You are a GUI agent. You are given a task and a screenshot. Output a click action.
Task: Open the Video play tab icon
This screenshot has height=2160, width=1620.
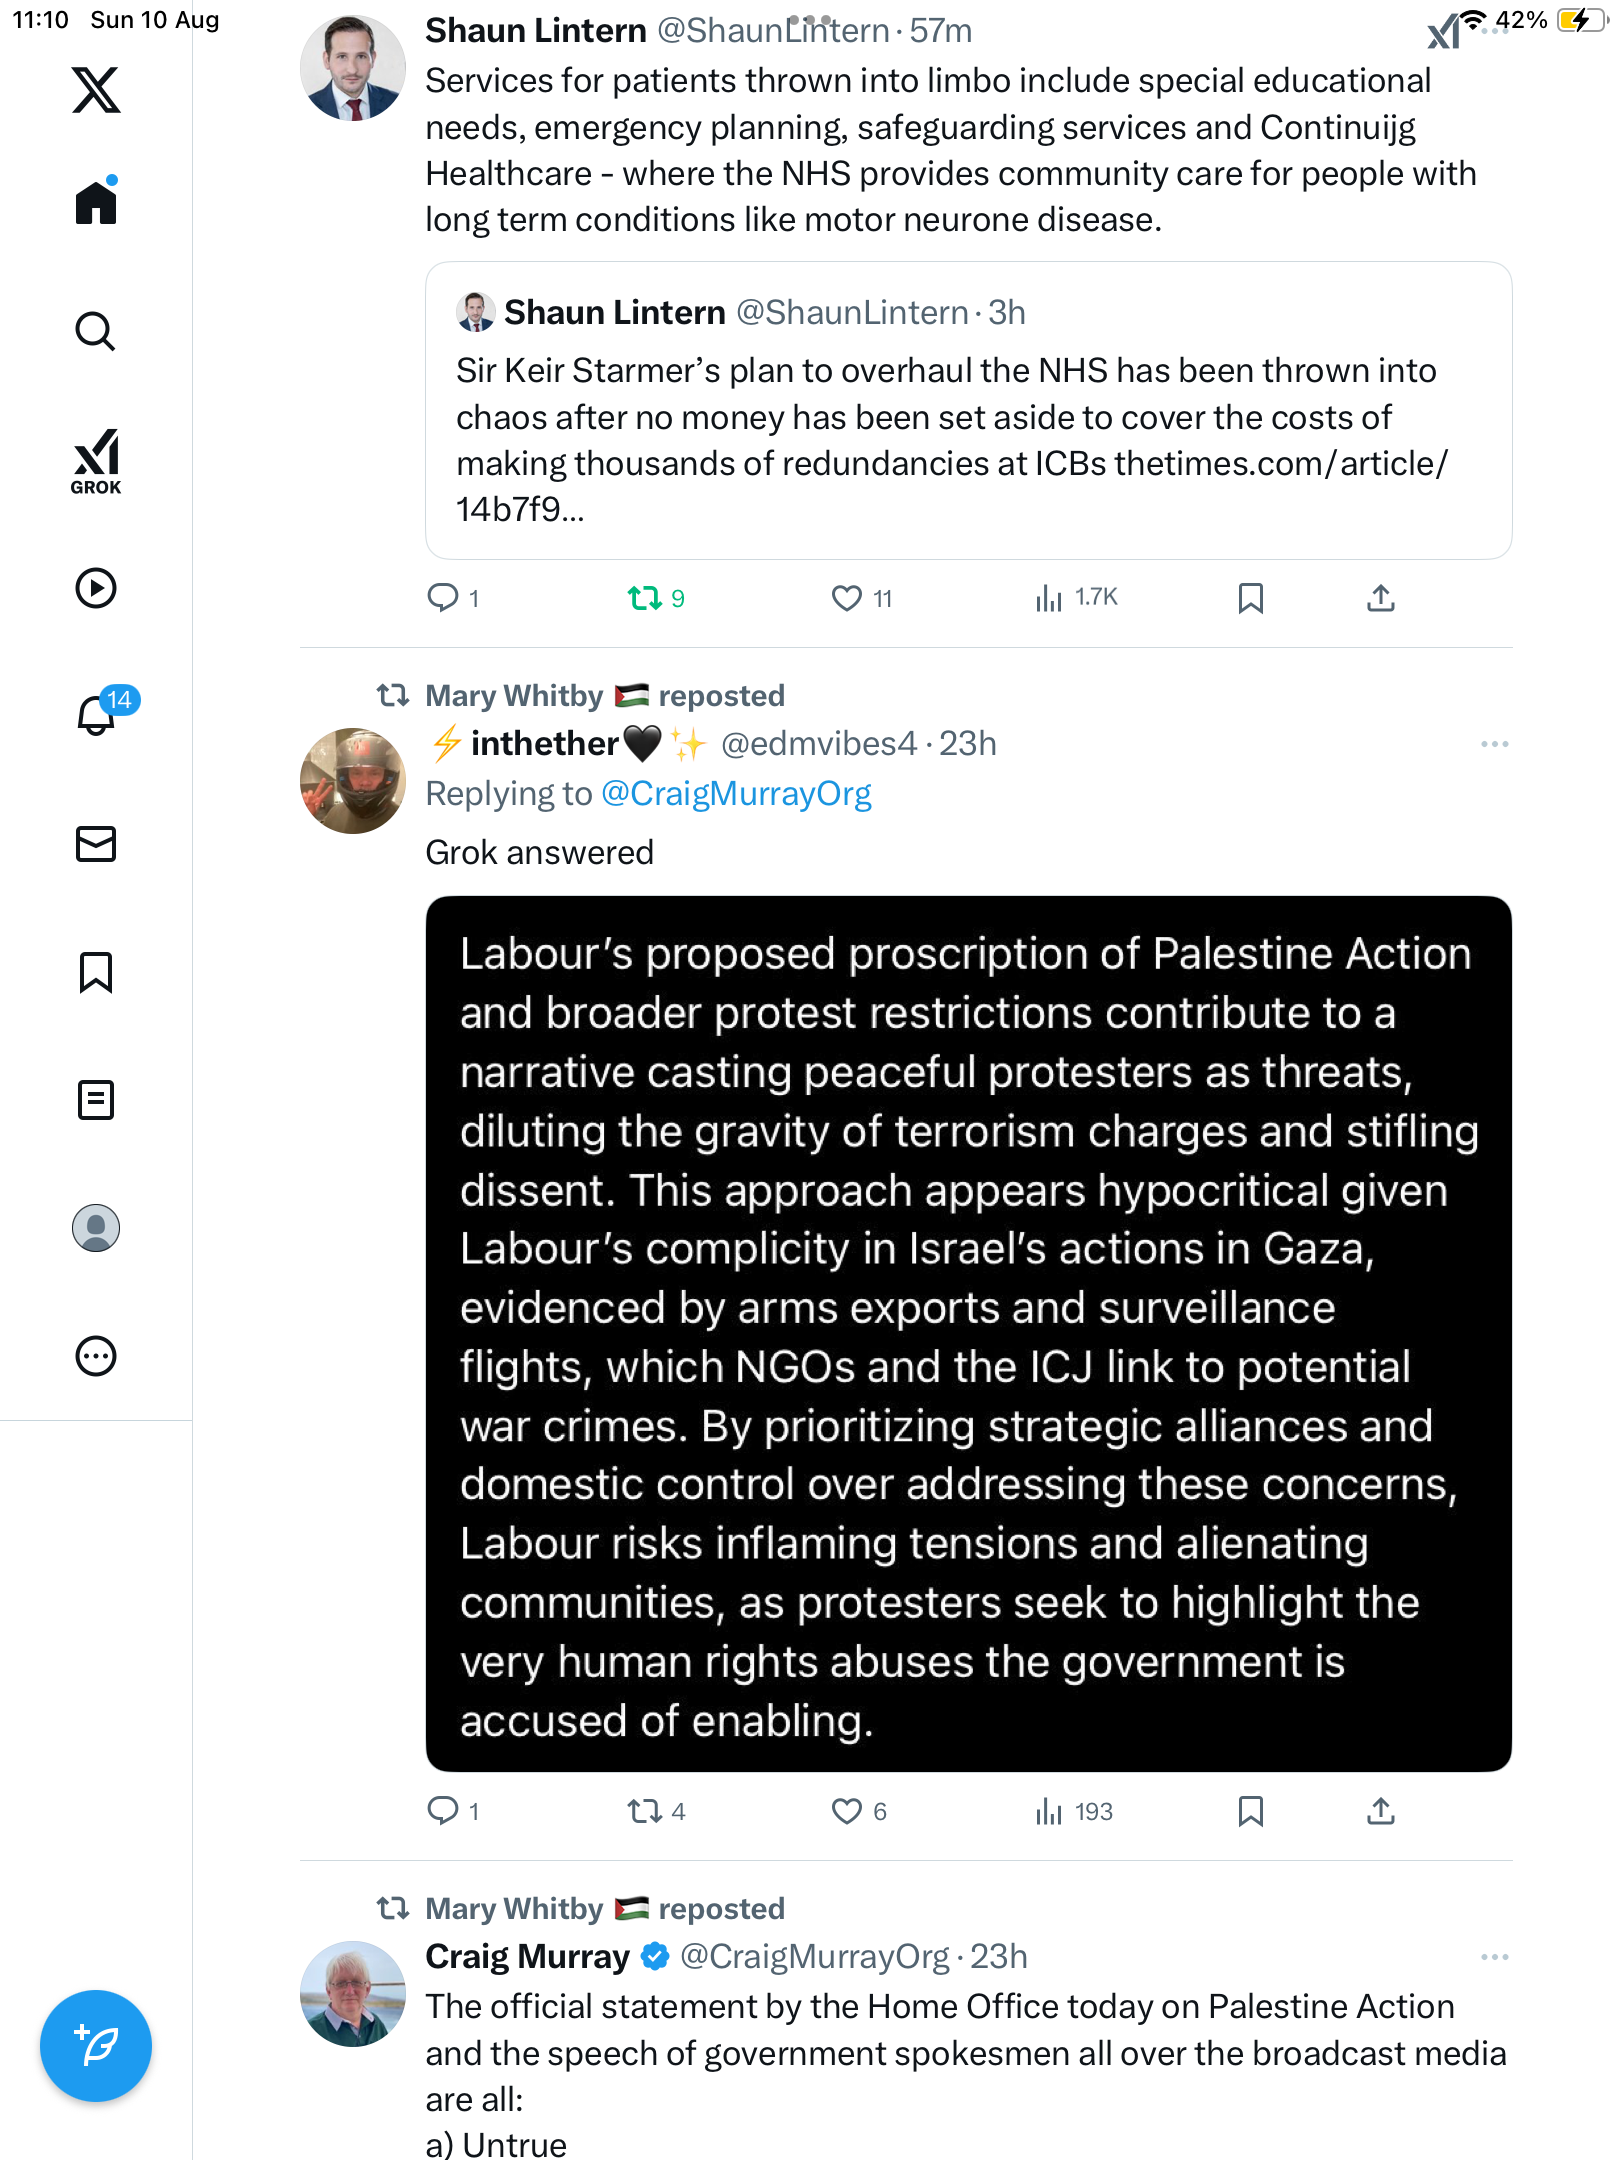96,588
